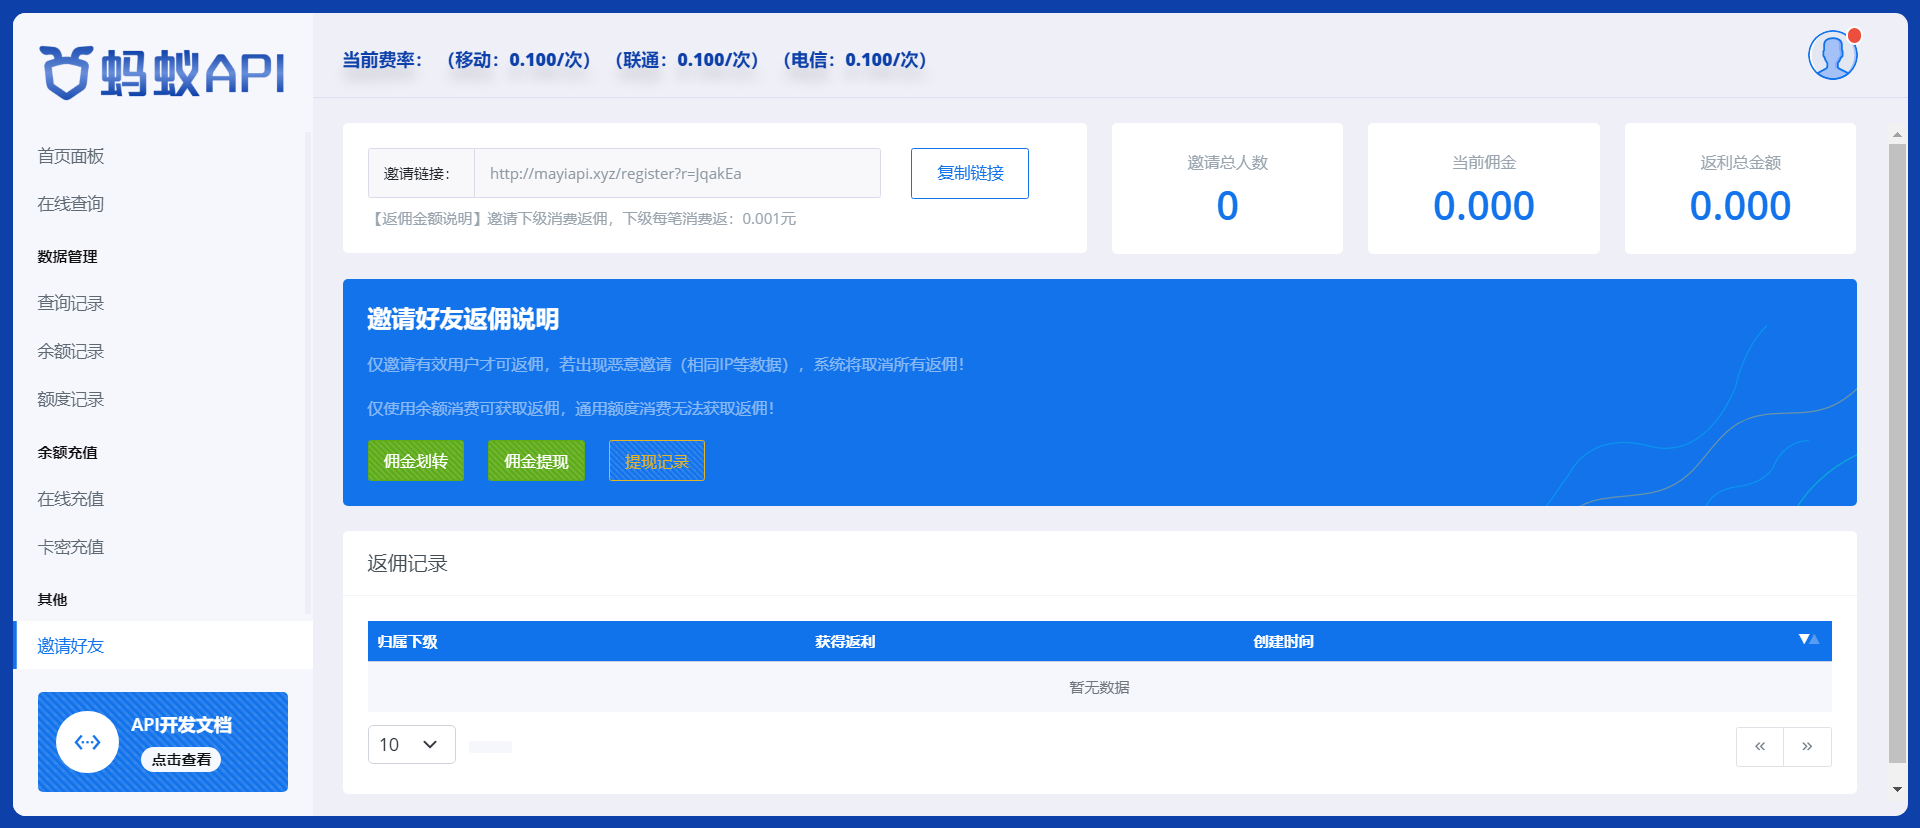Navigate to 在线充值 page

click(71, 499)
